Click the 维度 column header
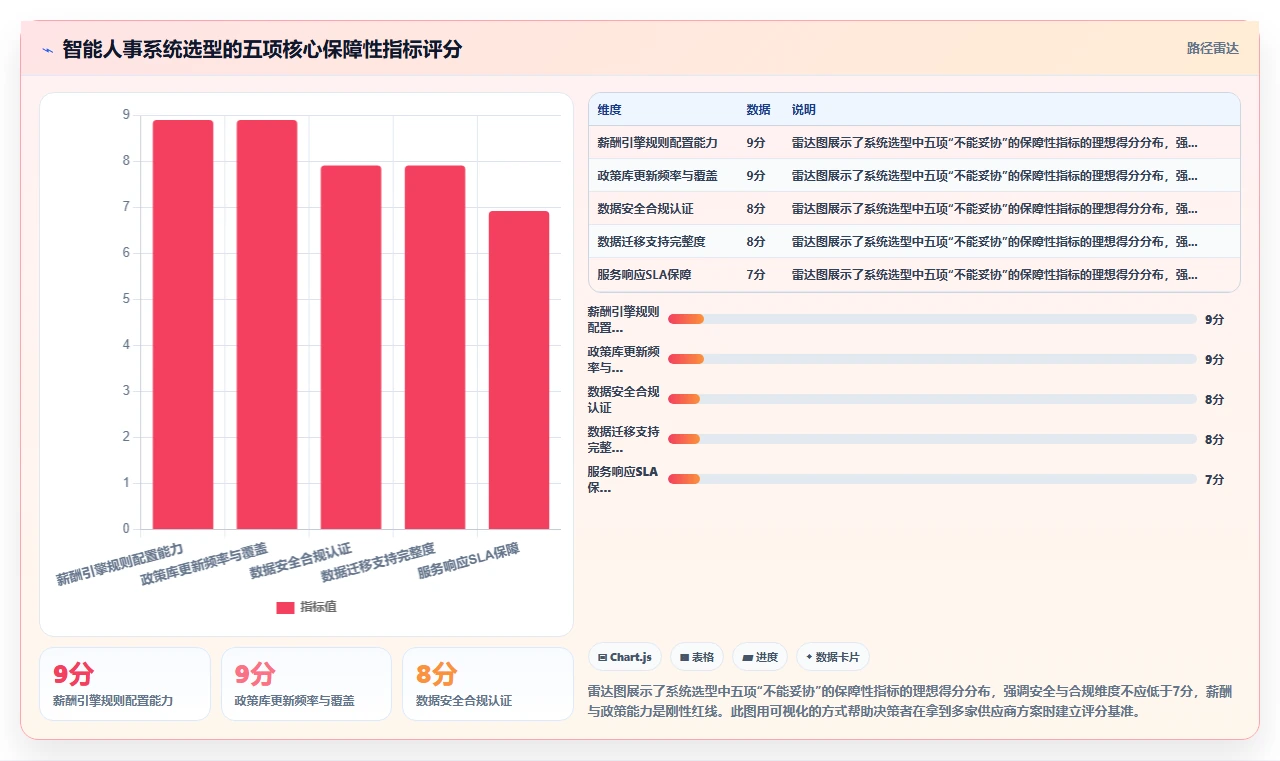This screenshot has width=1280, height=761. pyautogui.click(x=609, y=110)
